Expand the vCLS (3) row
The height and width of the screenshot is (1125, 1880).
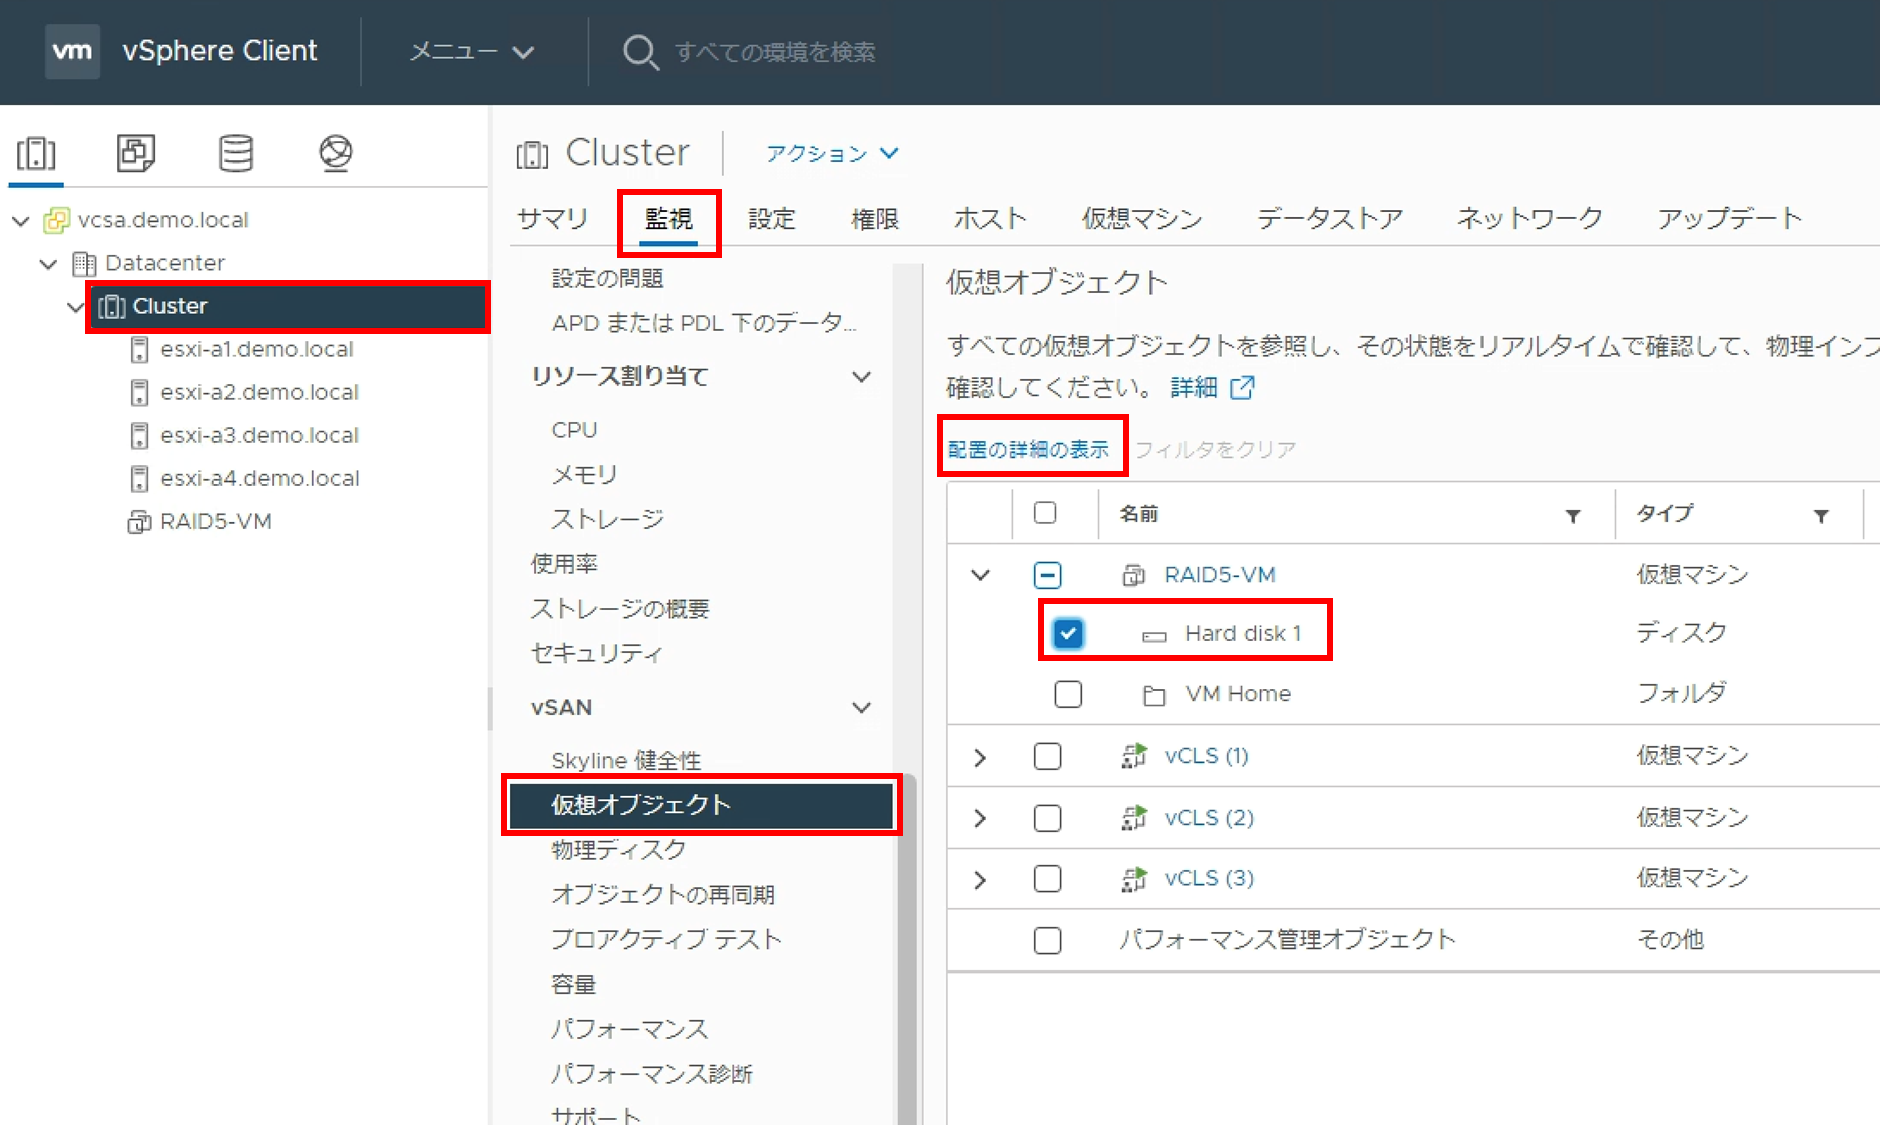pos(980,880)
